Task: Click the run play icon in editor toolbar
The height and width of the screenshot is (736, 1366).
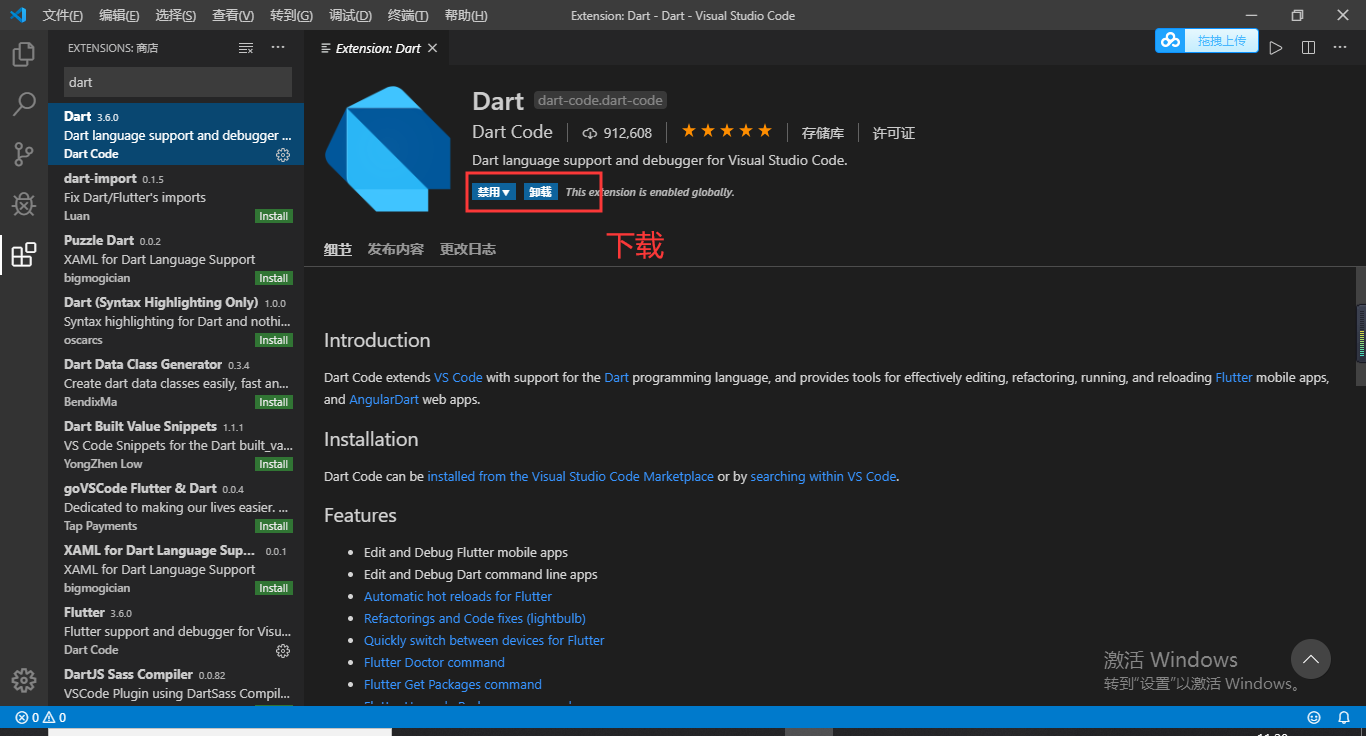Action: [x=1276, y=48]
